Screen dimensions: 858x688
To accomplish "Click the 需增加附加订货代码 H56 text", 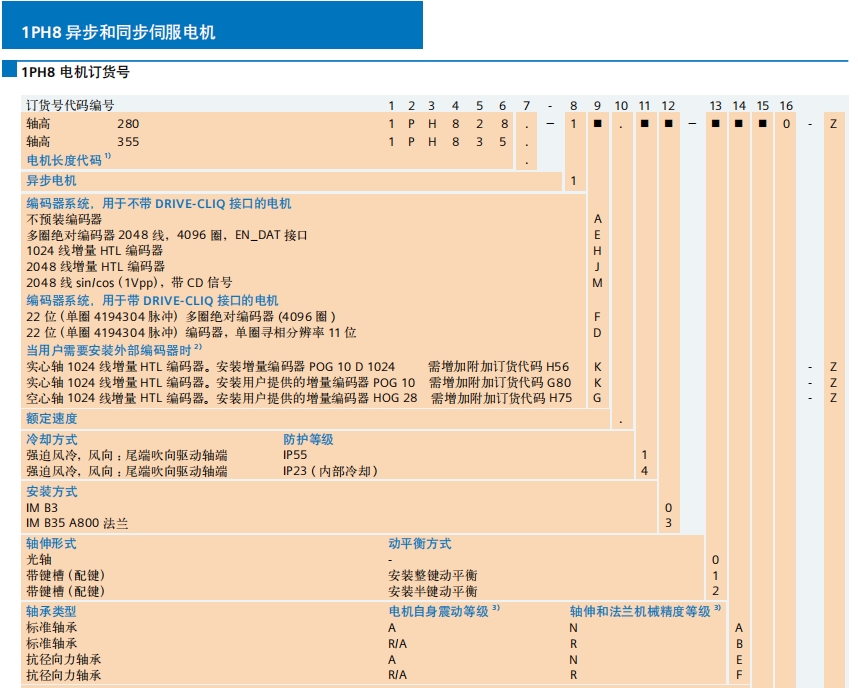I will pyautogui.click(x=498, y=367).
